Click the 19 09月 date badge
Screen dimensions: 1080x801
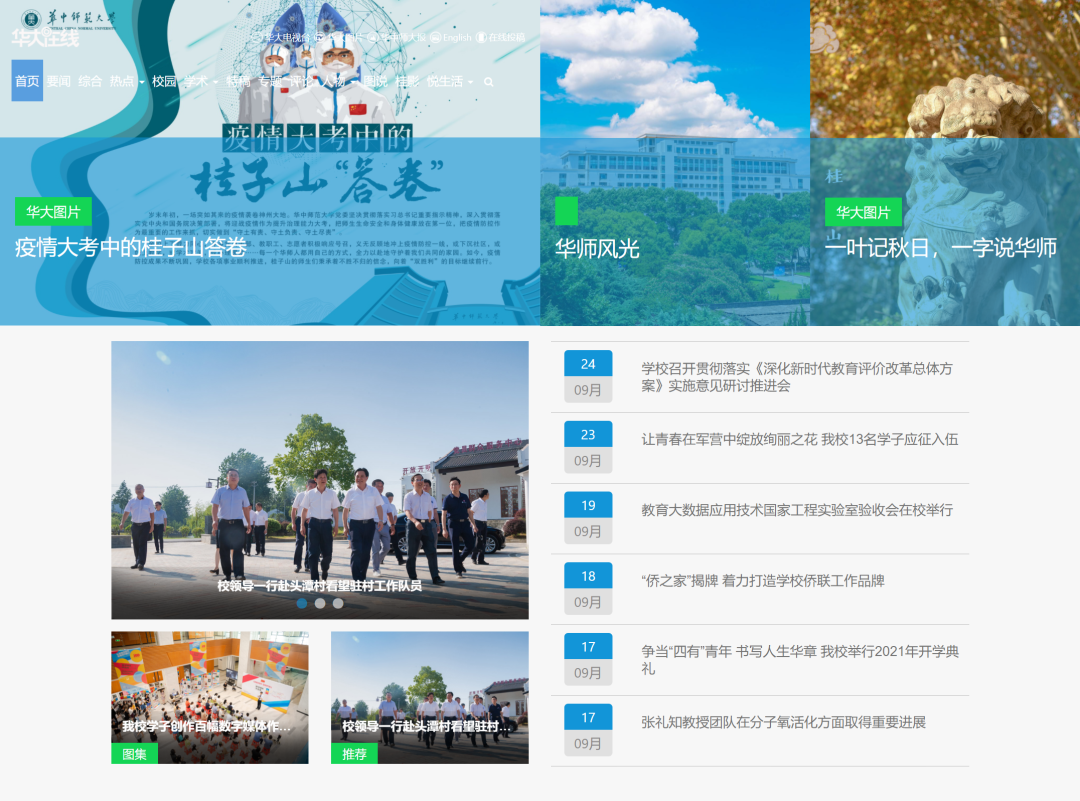588,519
